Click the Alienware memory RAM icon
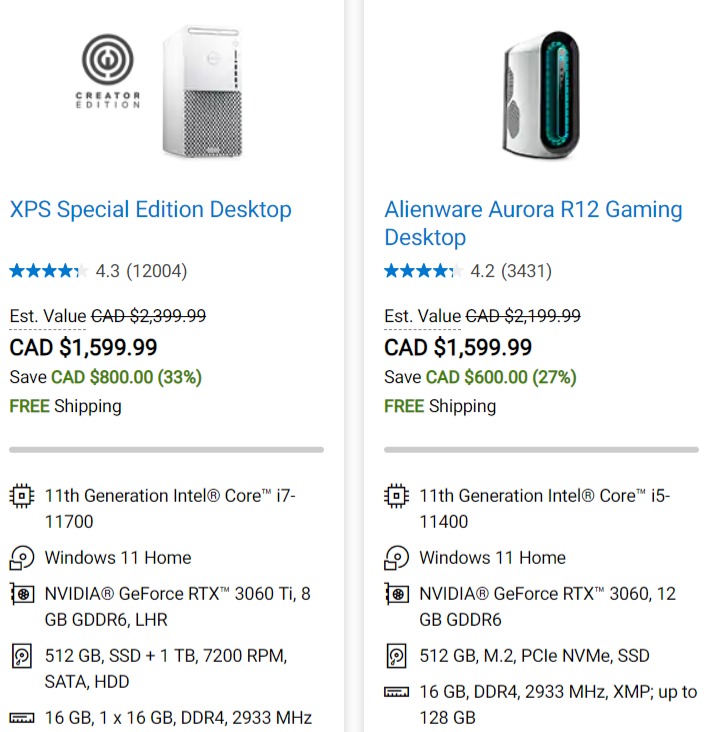Image resolution: width=710 pixels, height=732 pixels. [396, 692]
